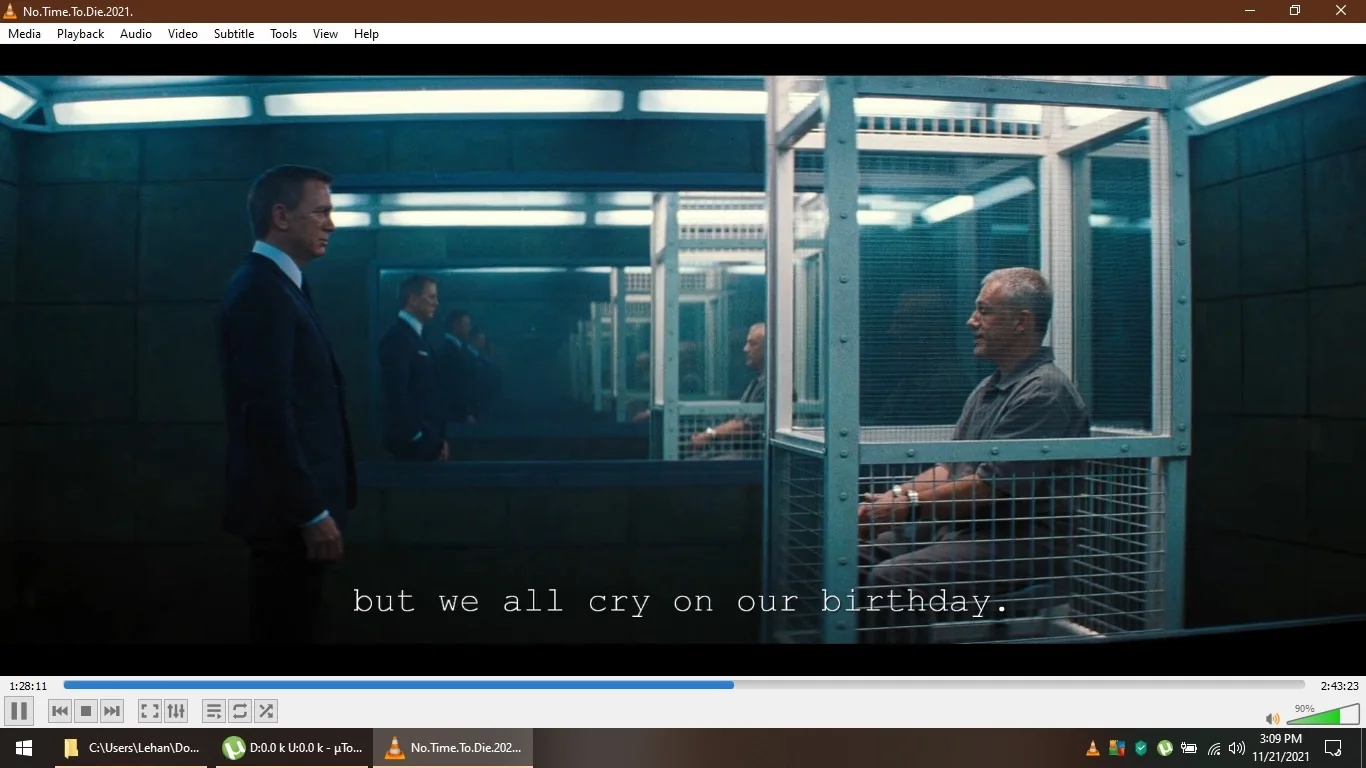Switch to the File Explorer taskbar window
This screenshot has height=768, width=1366.
click(x=131, y=748)
